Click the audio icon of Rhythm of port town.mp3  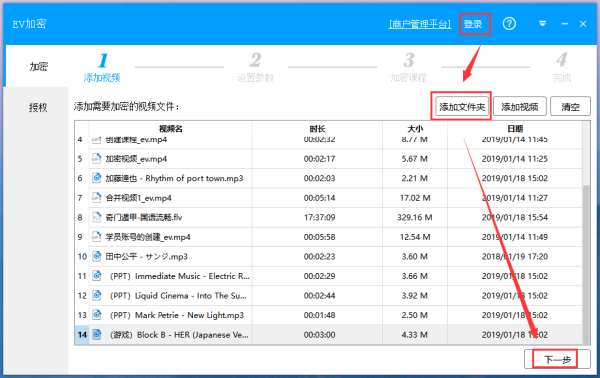[97, 178]
